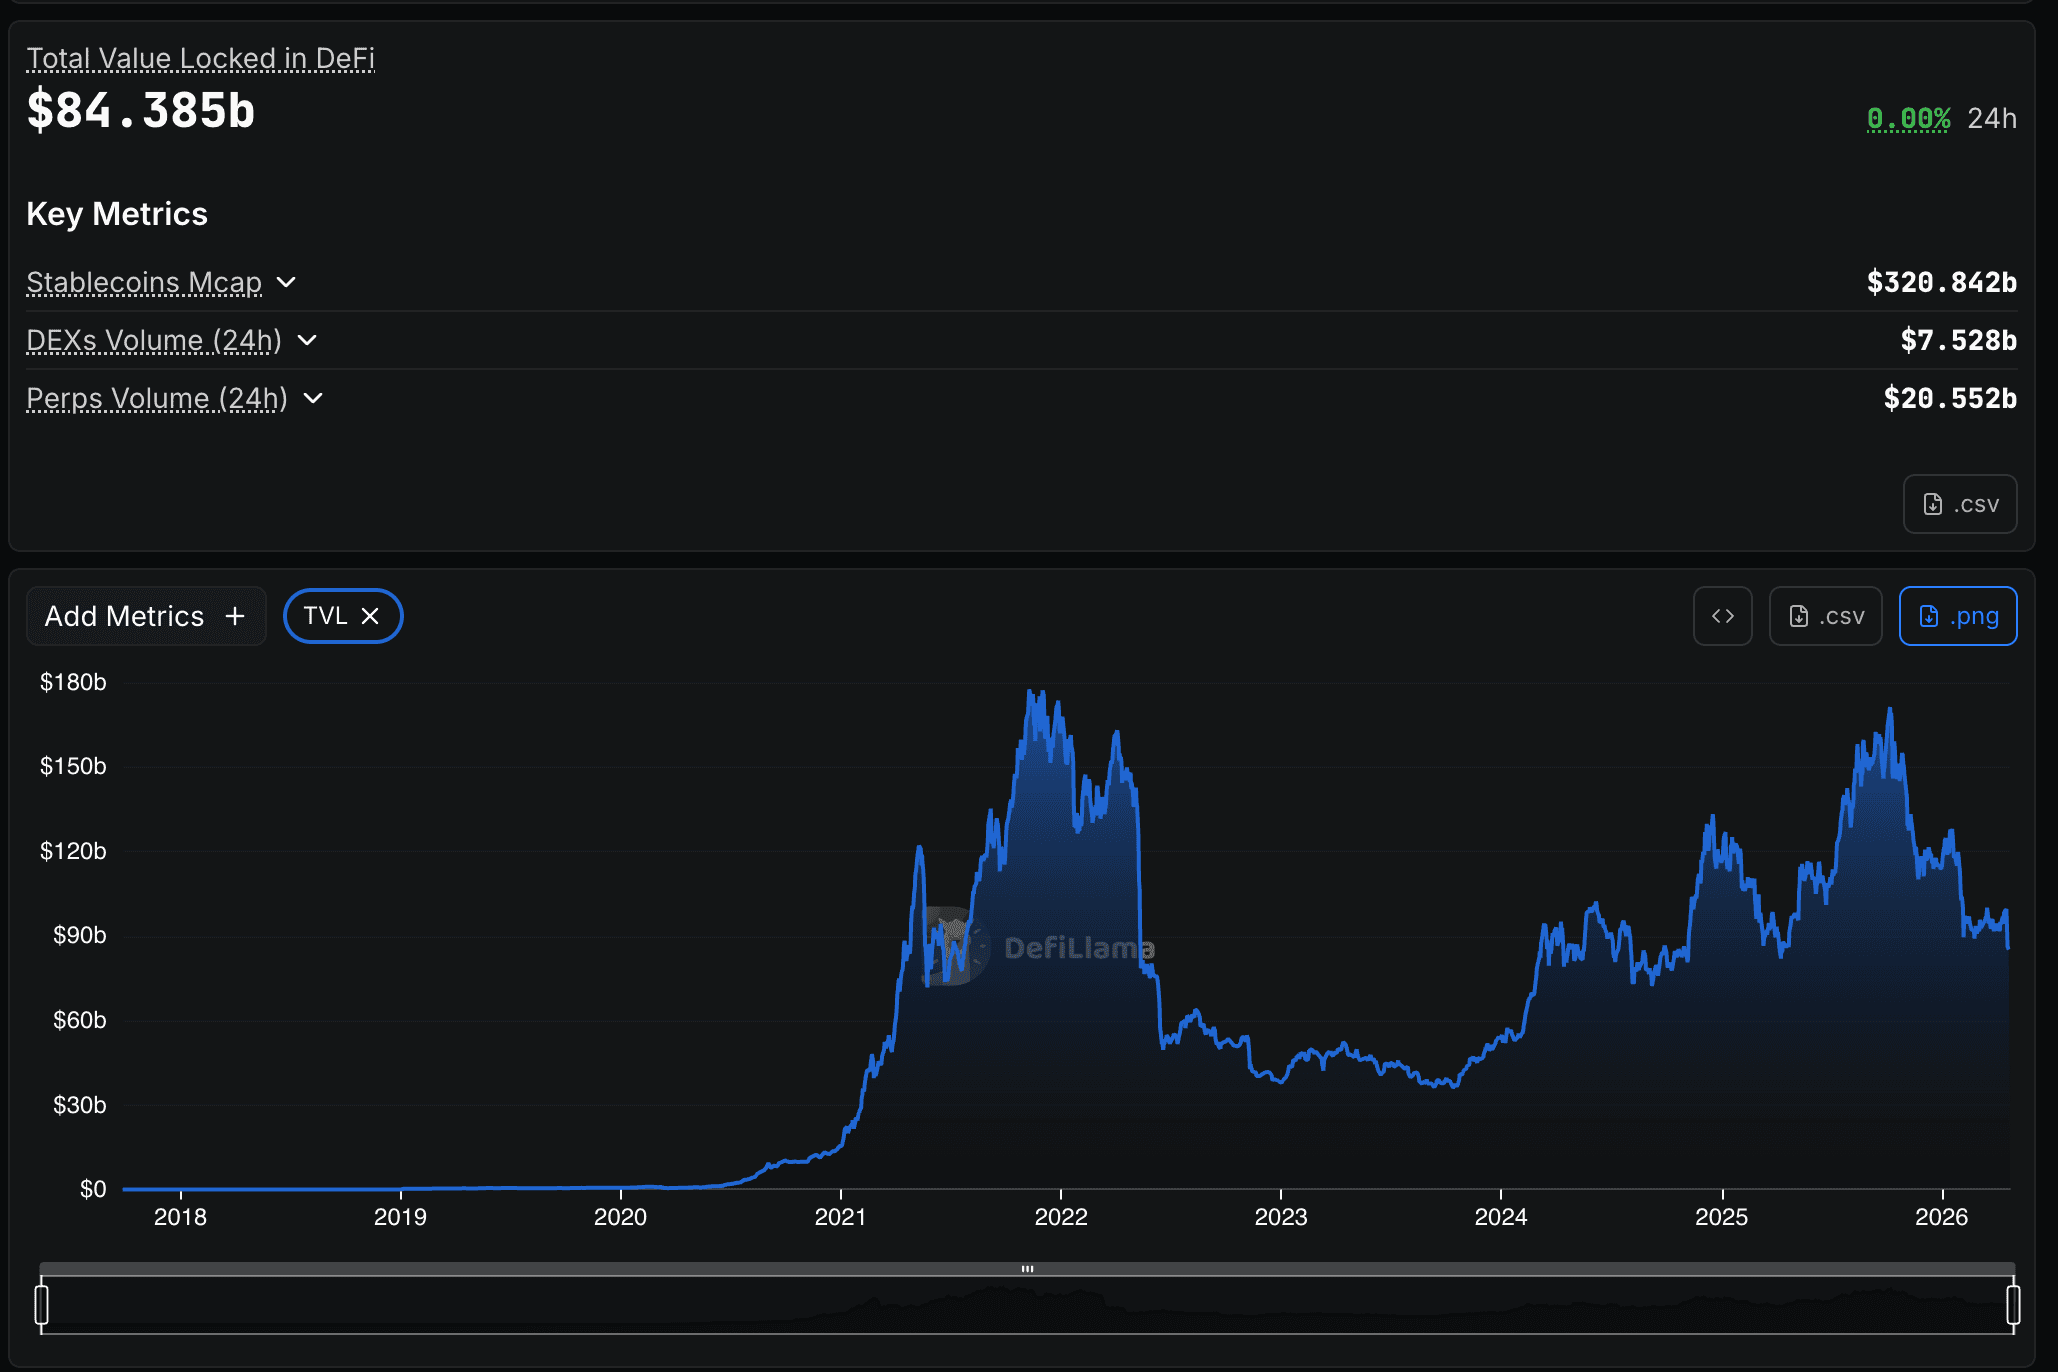Click the Key Metrics heading
This screenshot has width=2058, height=1372.
click(x=117, y=214)
